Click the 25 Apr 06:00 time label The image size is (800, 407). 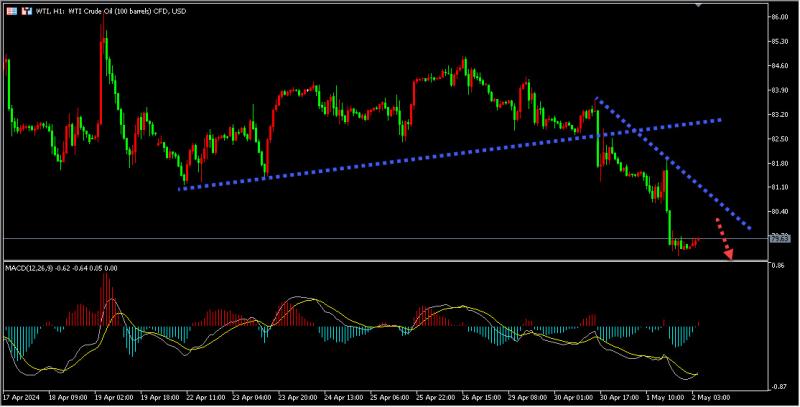tap(389, 397)
